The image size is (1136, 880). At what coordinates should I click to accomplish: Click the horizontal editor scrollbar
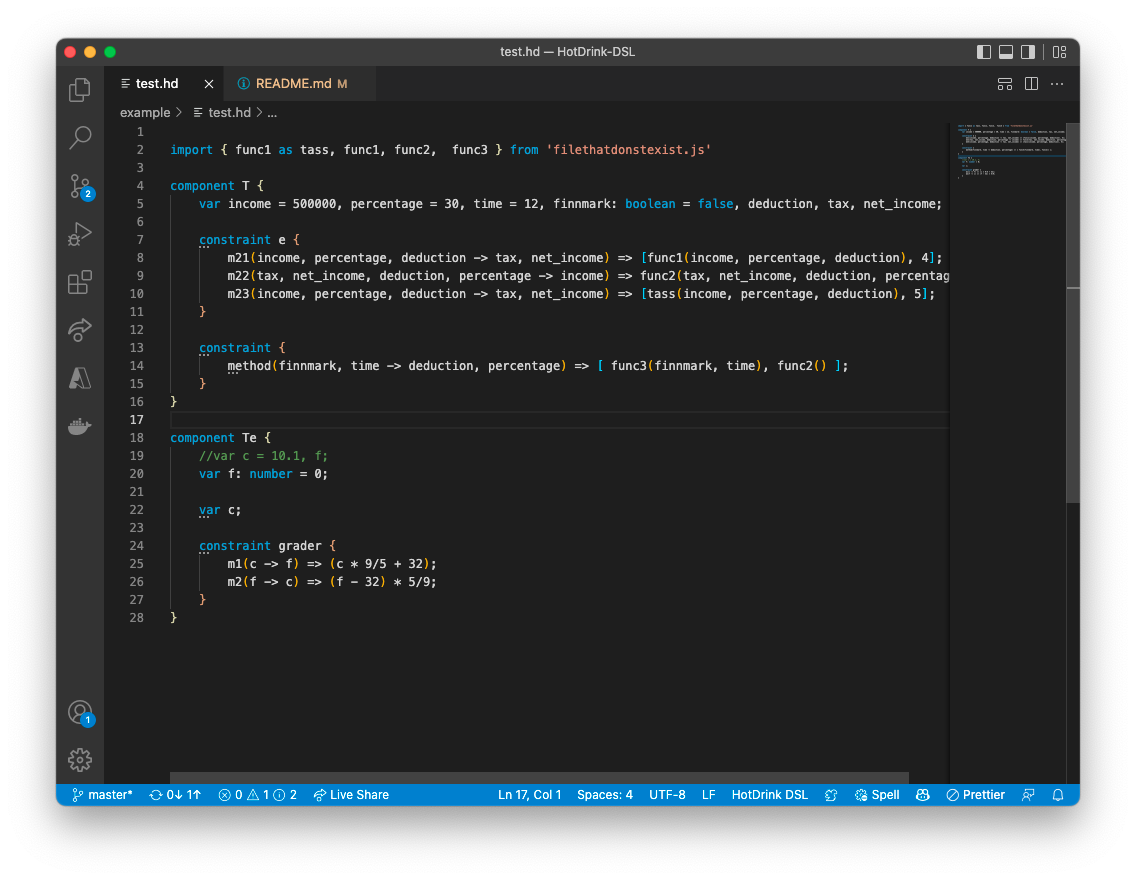[x=539, y=778]
